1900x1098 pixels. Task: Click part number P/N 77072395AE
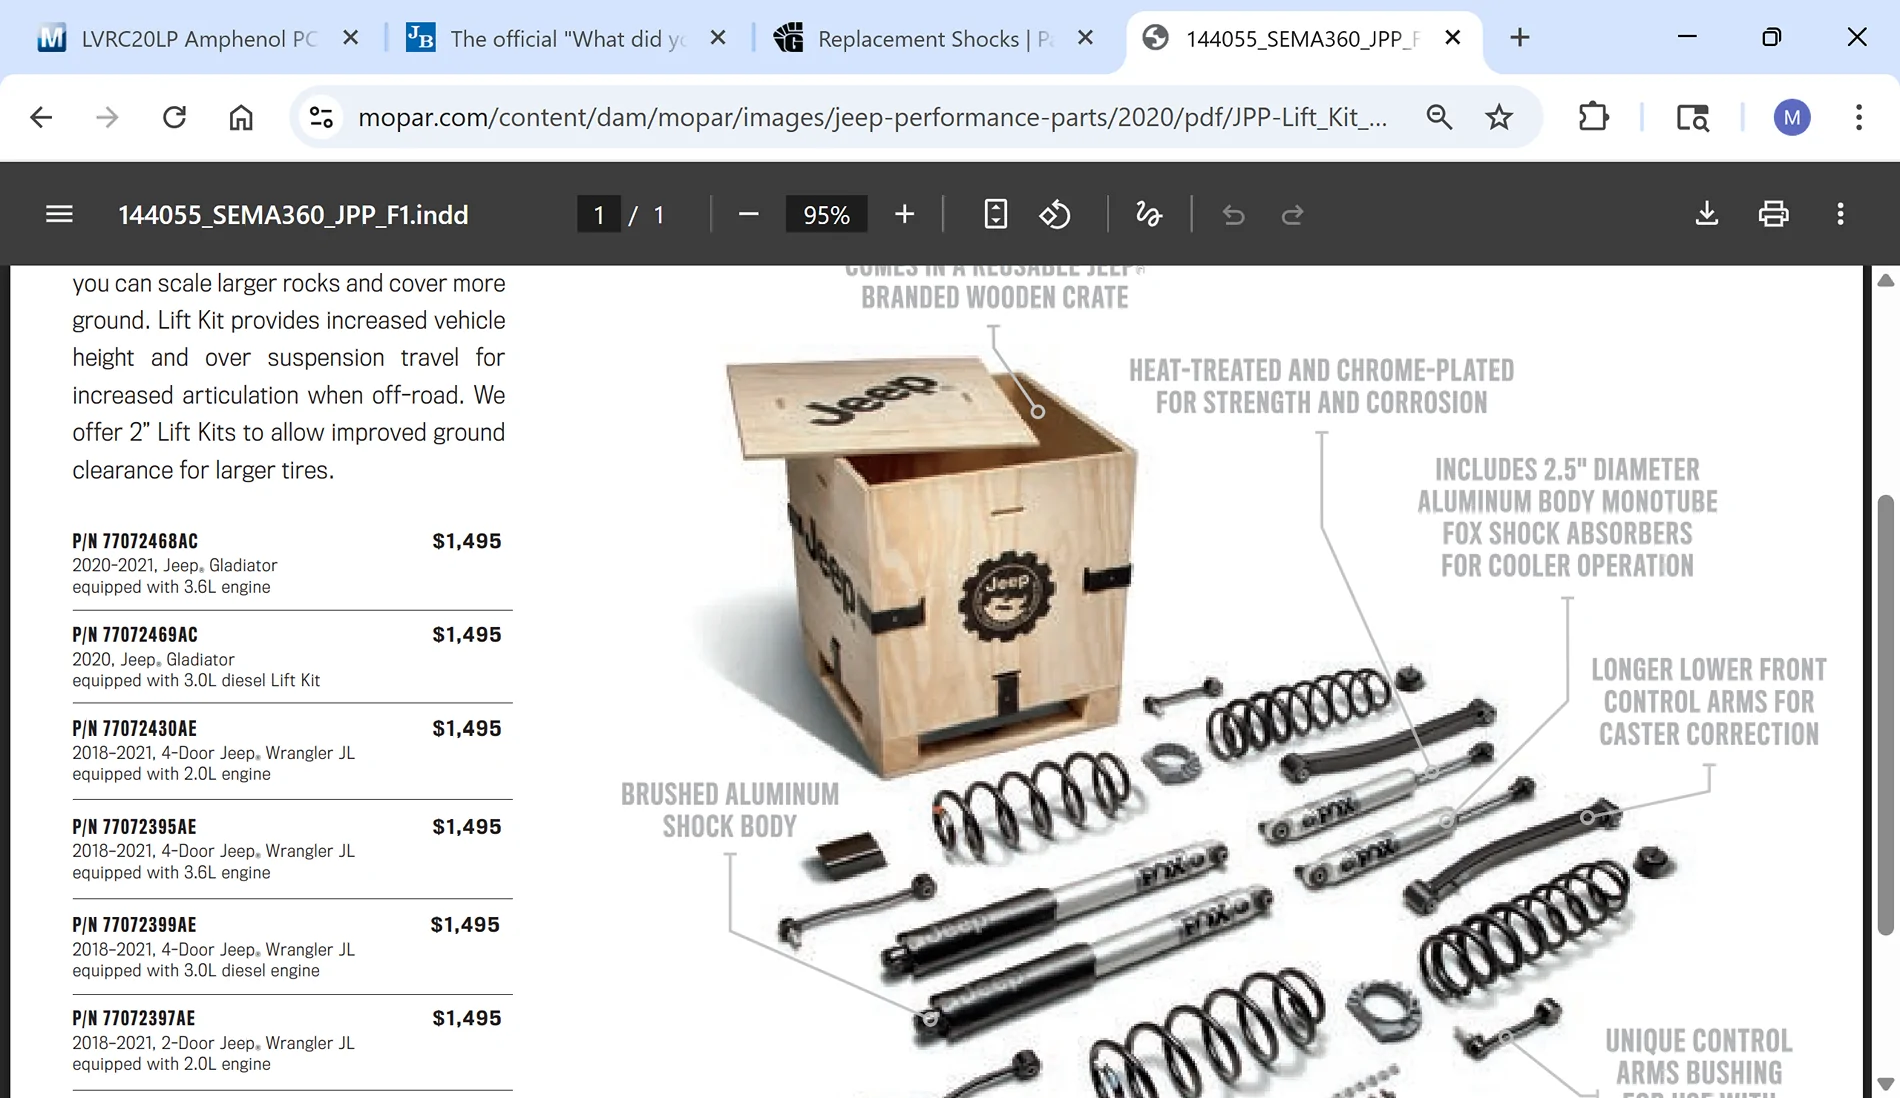point(134,827)
